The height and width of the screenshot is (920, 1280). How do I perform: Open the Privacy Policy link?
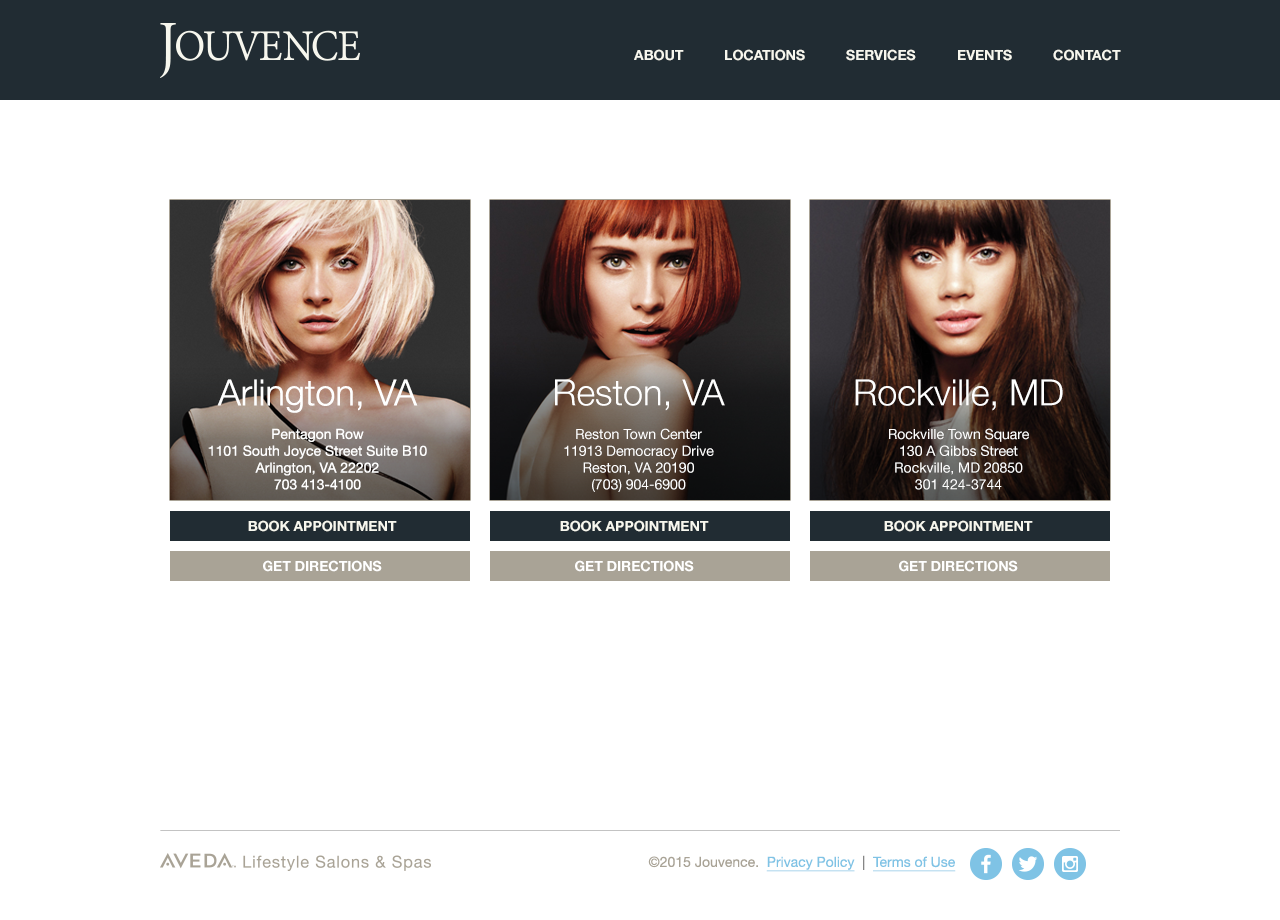click(810, 862)
